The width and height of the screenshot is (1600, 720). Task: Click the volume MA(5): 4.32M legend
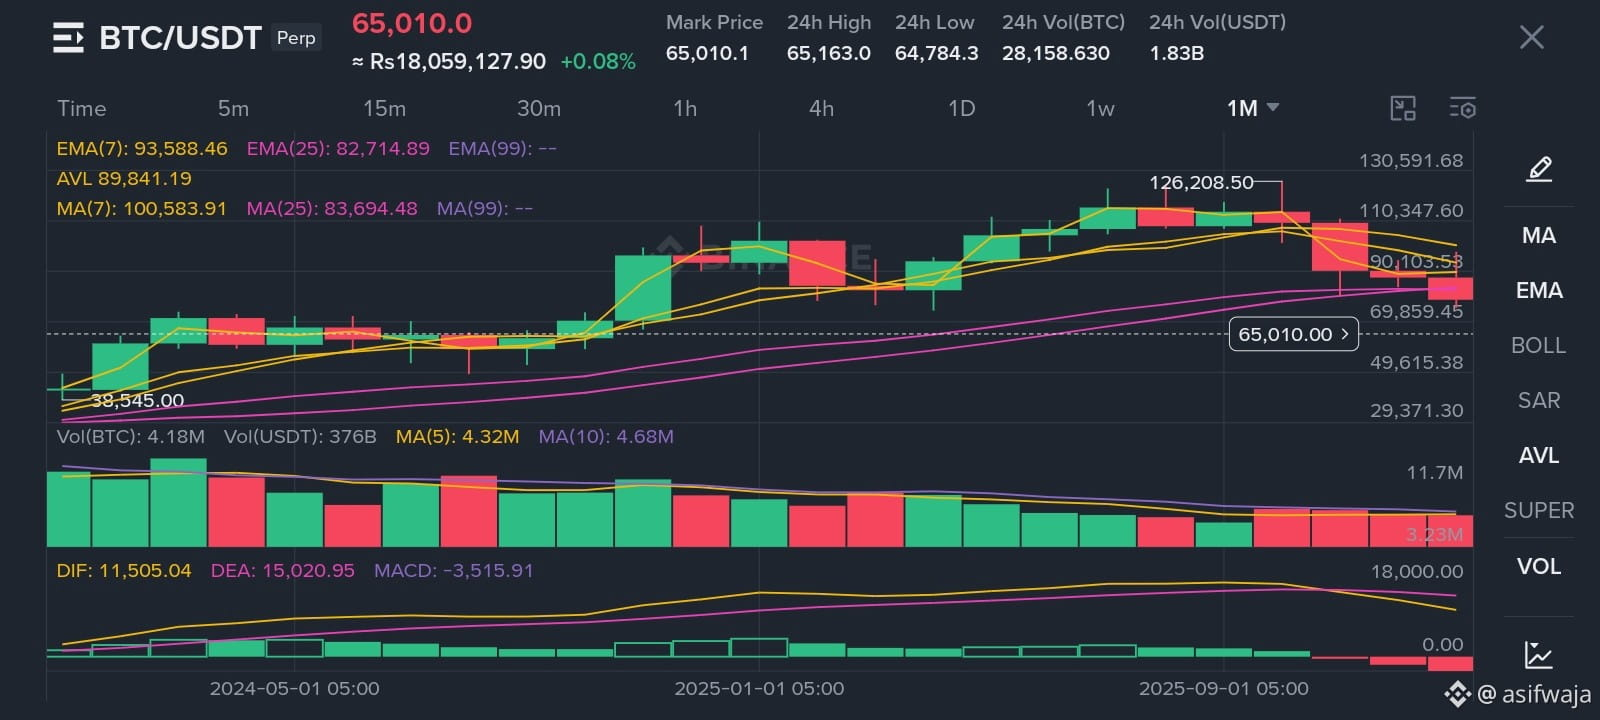point(457,437)
